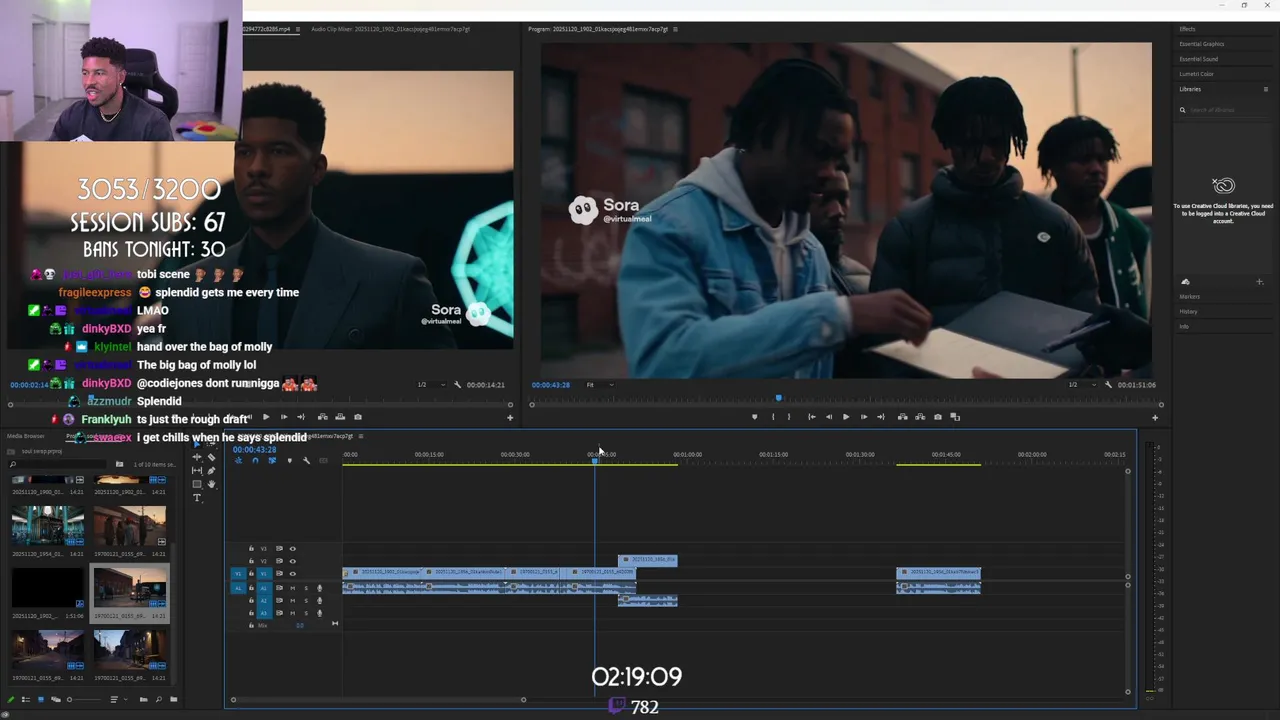Export frame with camera icon in the Program monitor

pyautogui.click(x=938, y=417)
